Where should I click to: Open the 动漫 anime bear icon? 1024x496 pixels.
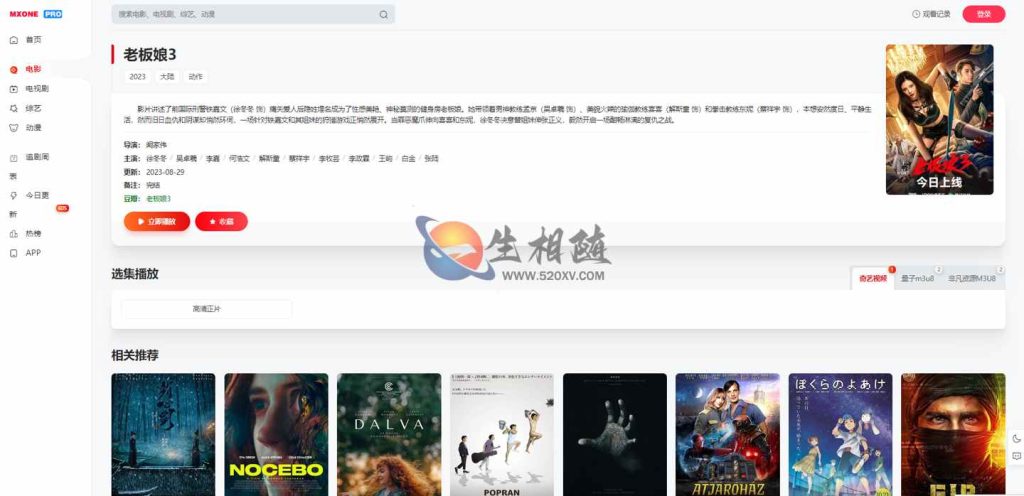click(x=14, y=128)
